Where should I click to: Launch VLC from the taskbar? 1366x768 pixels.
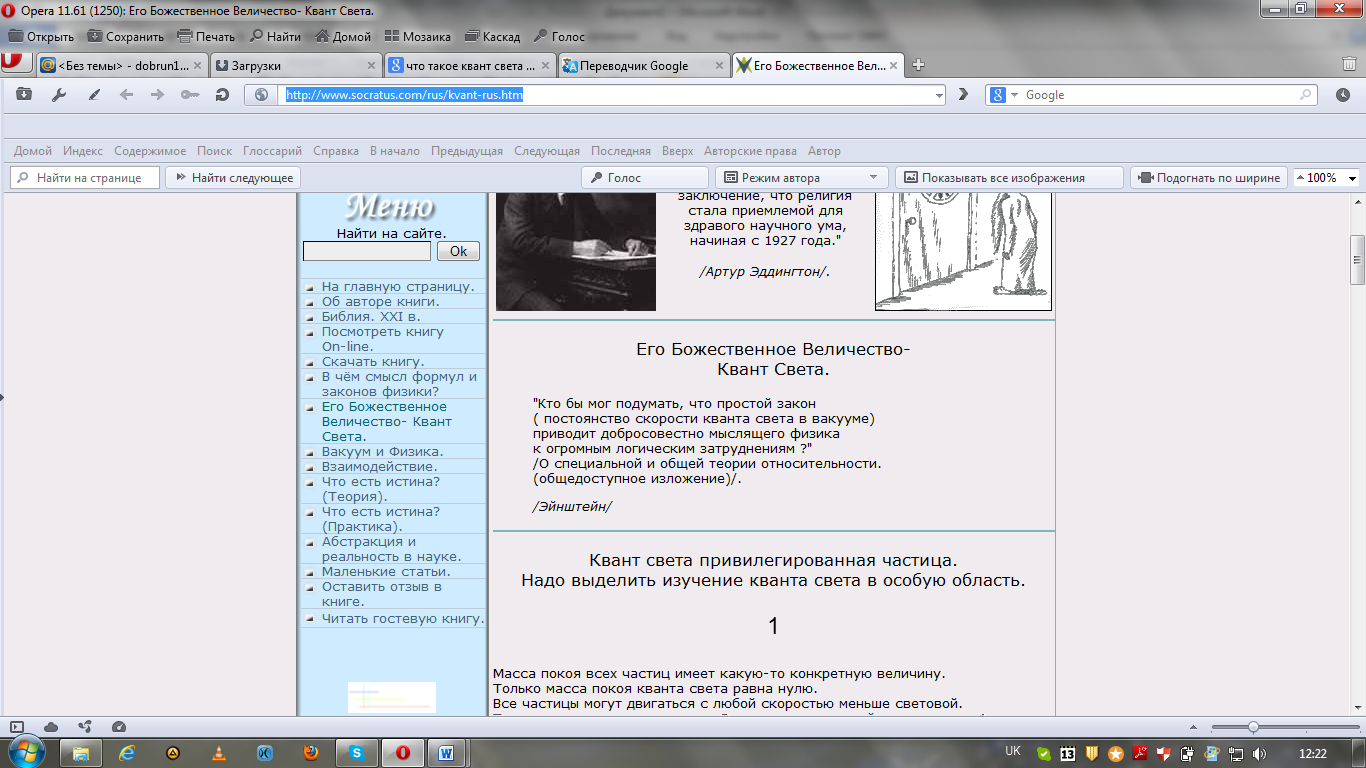(x=219, y=753)
